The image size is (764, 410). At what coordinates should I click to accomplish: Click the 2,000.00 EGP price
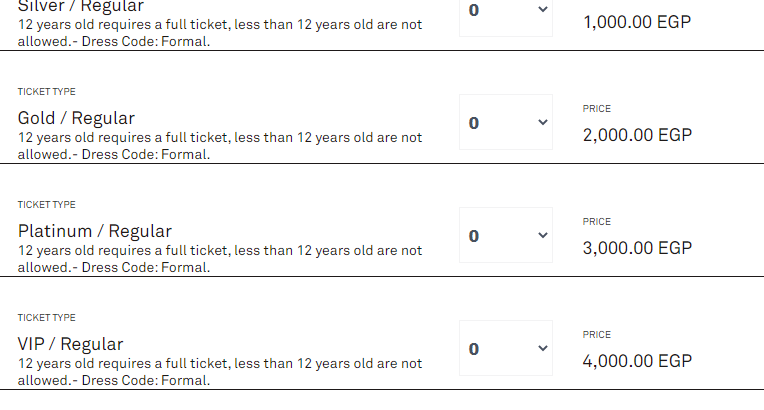coord(637,135)
